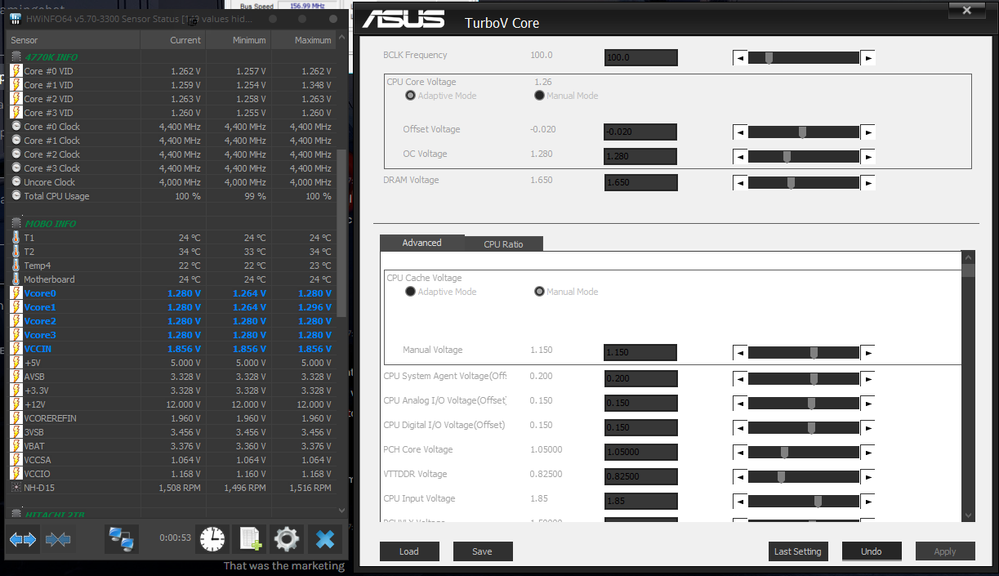Image resolution: width=999 pixels, height=576 pixels.
Task: Click the BCLK Frequency slider handle
Action: click(x=769, y=58)
